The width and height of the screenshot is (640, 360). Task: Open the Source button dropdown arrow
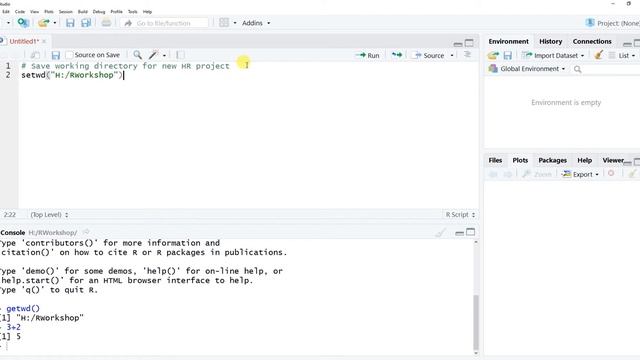click(x=452, y=56)
